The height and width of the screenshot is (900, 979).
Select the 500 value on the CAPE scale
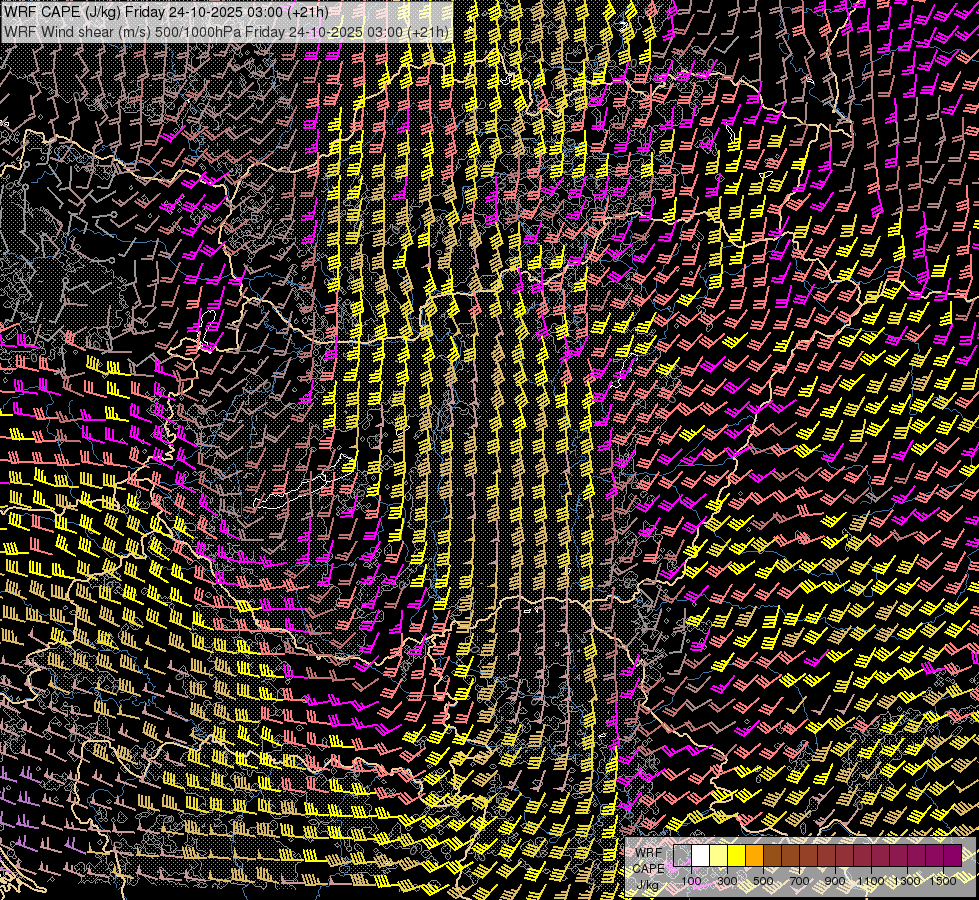coord(763,881)
